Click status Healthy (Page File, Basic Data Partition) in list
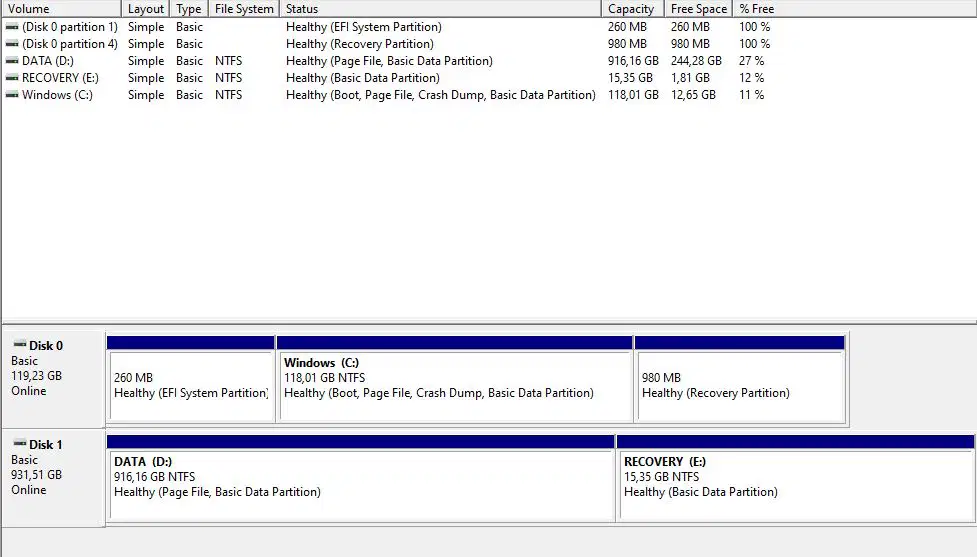Viewport: 977px width, 557px height. pyautogui.click(x=389, y=60)
